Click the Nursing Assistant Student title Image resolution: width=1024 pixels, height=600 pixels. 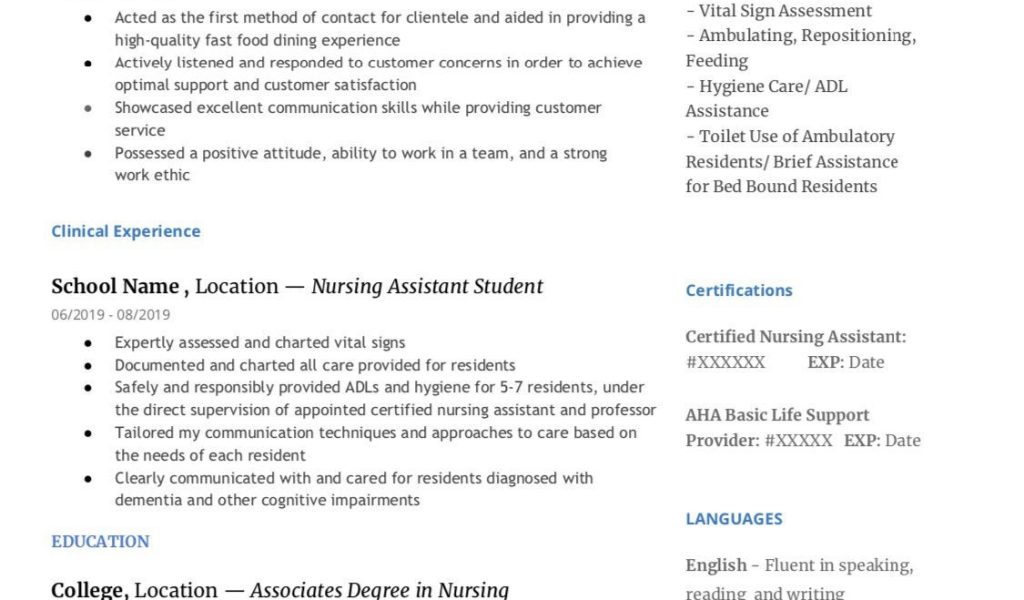pos(427,286)
